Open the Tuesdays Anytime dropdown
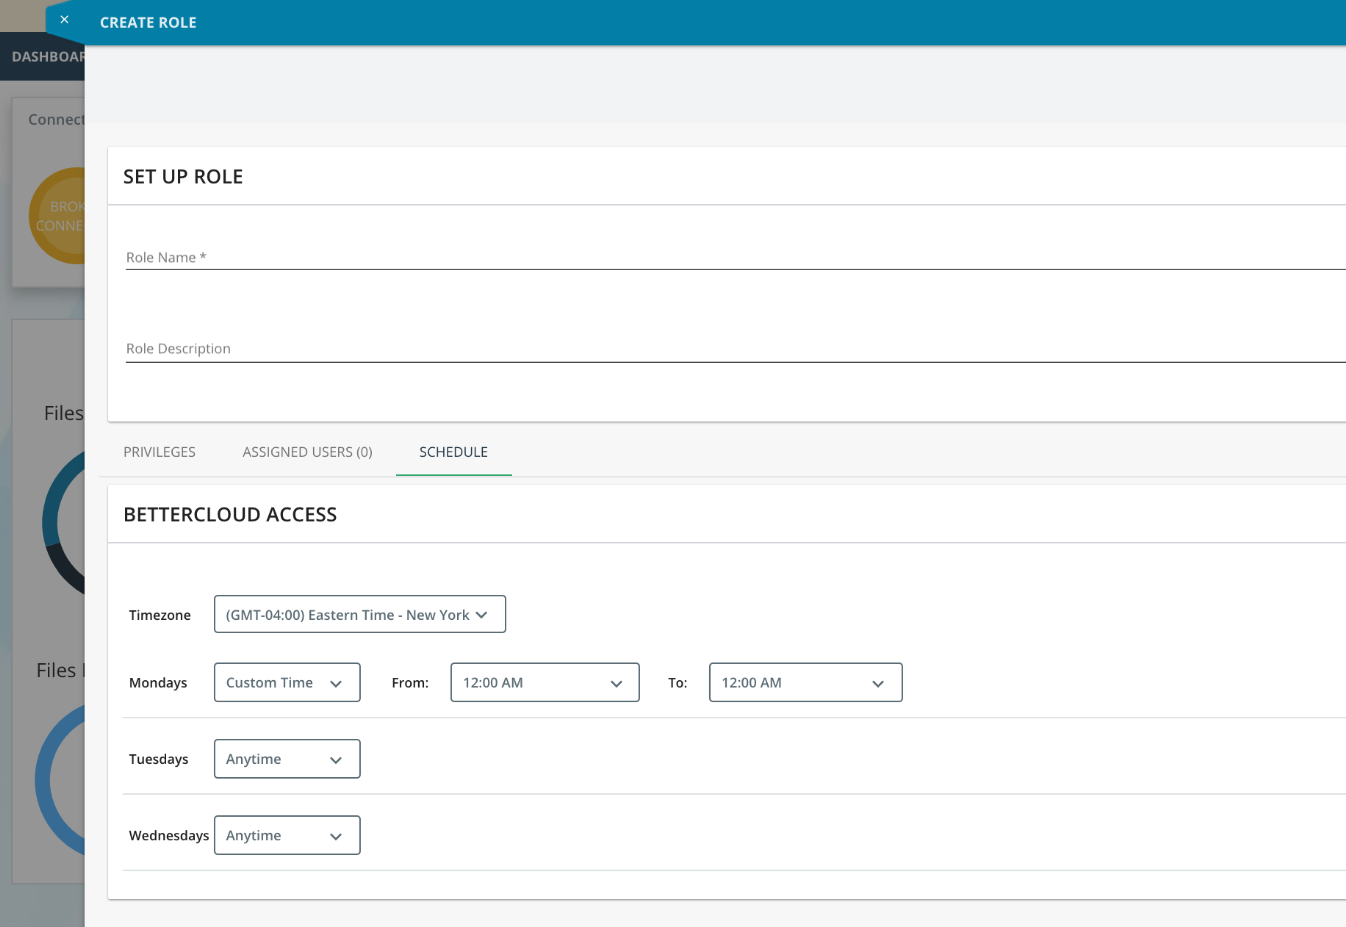The image size is (1346, 927). pyautogui.click(x=287, y=759)
